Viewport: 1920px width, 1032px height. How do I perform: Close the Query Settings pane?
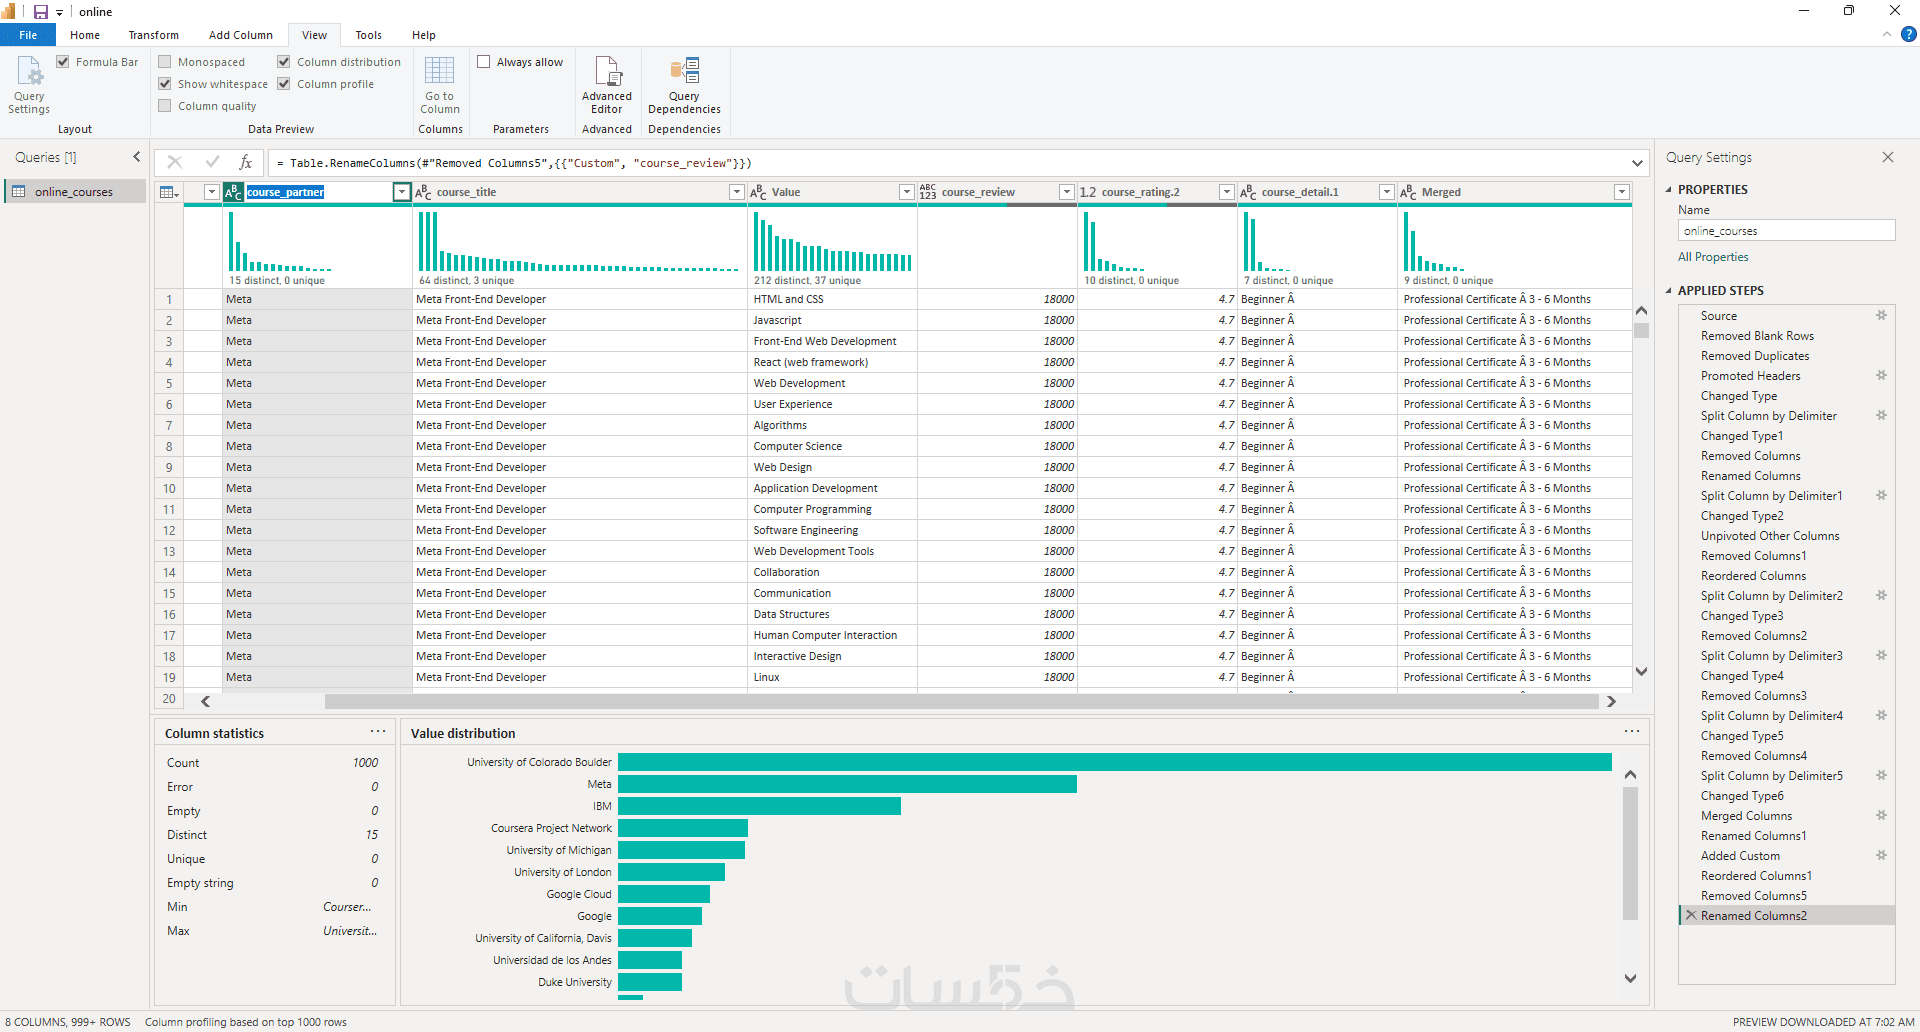(1888, 157)
